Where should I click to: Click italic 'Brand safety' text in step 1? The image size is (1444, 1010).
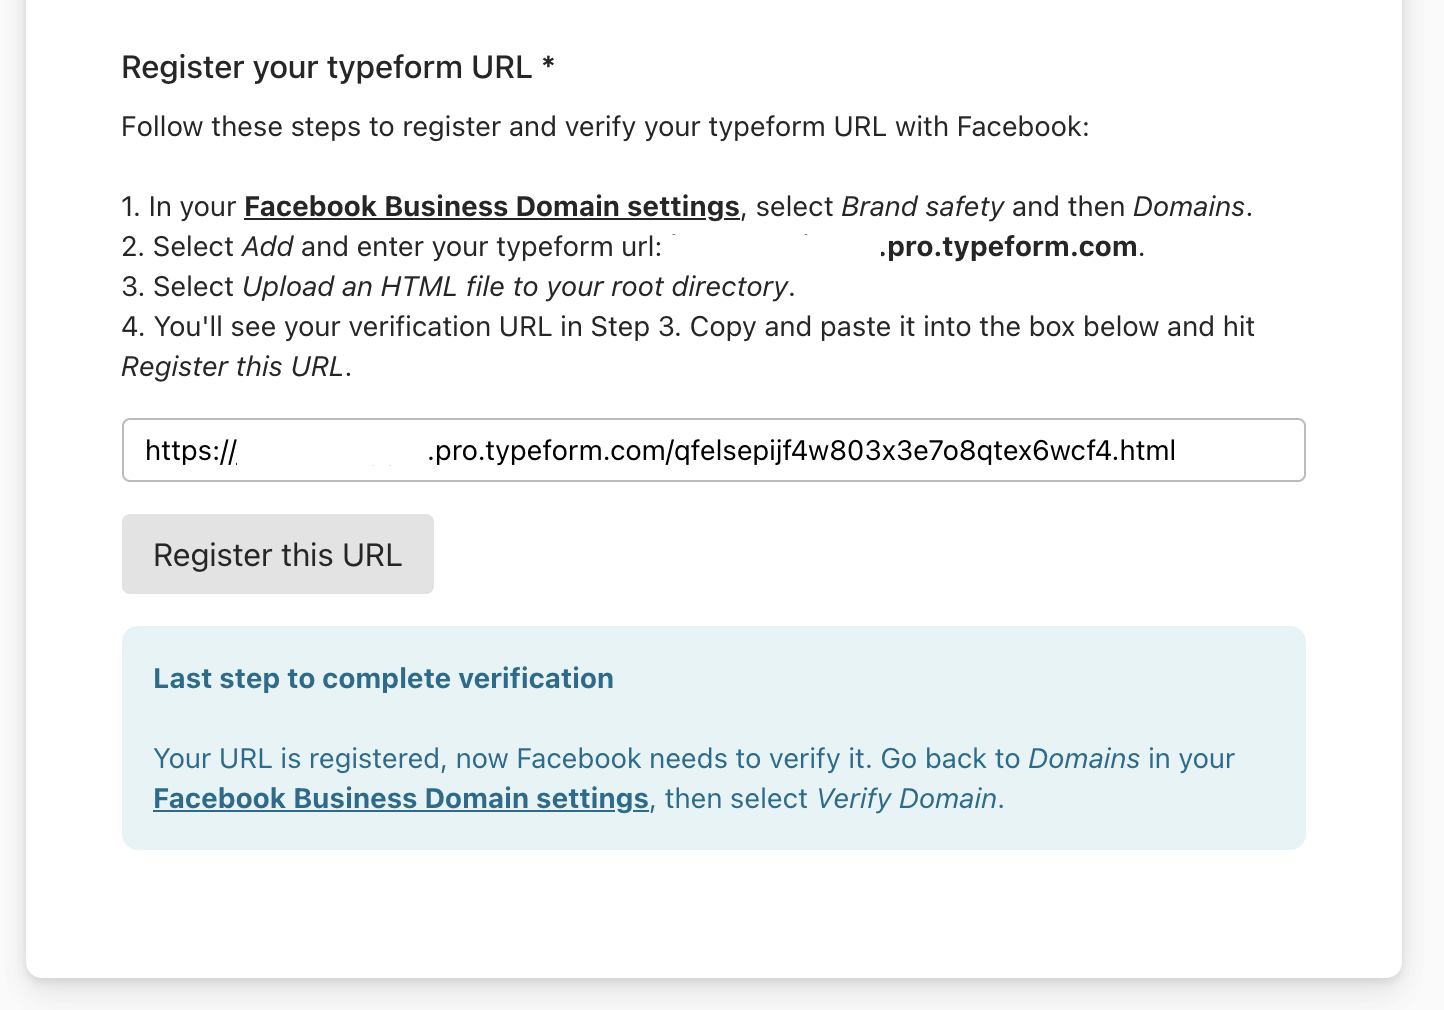click(x=922, y=207)
